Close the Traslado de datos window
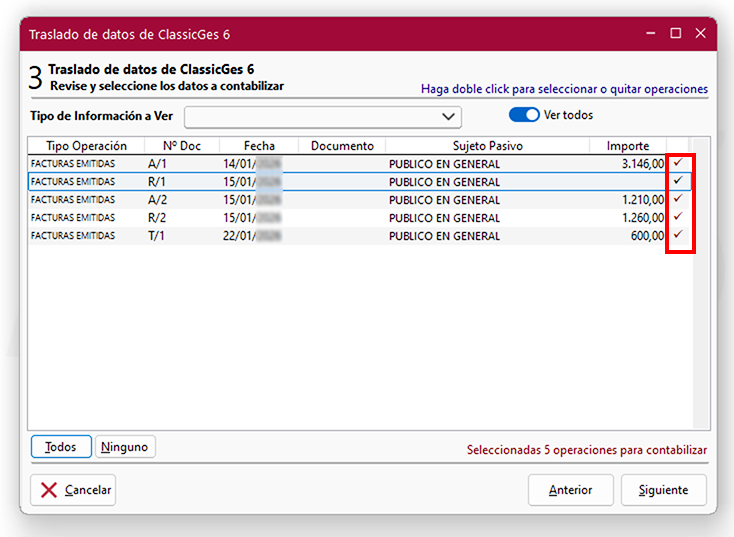This screenshot has width=734, height=537. coord(700,33)
